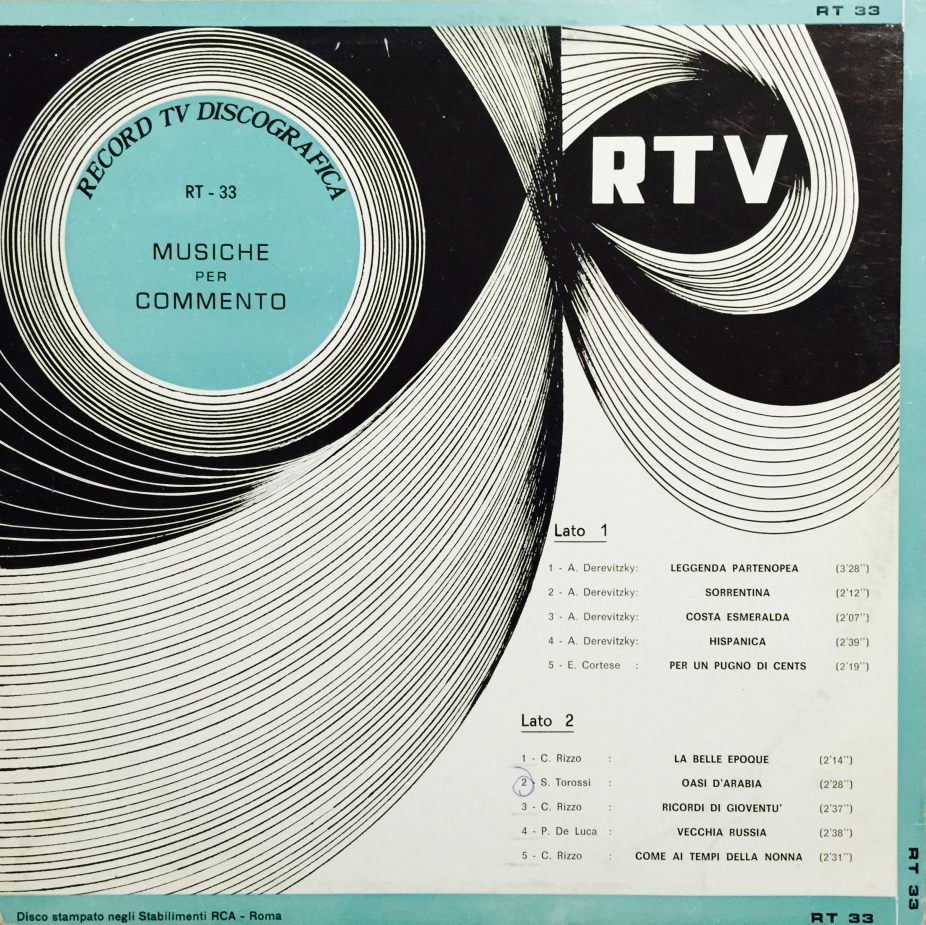Click the 'LA BELLE EPOQUE' track title
This screenshot has width=926, height=925.
pyautogui.click(x=721, y=759)
